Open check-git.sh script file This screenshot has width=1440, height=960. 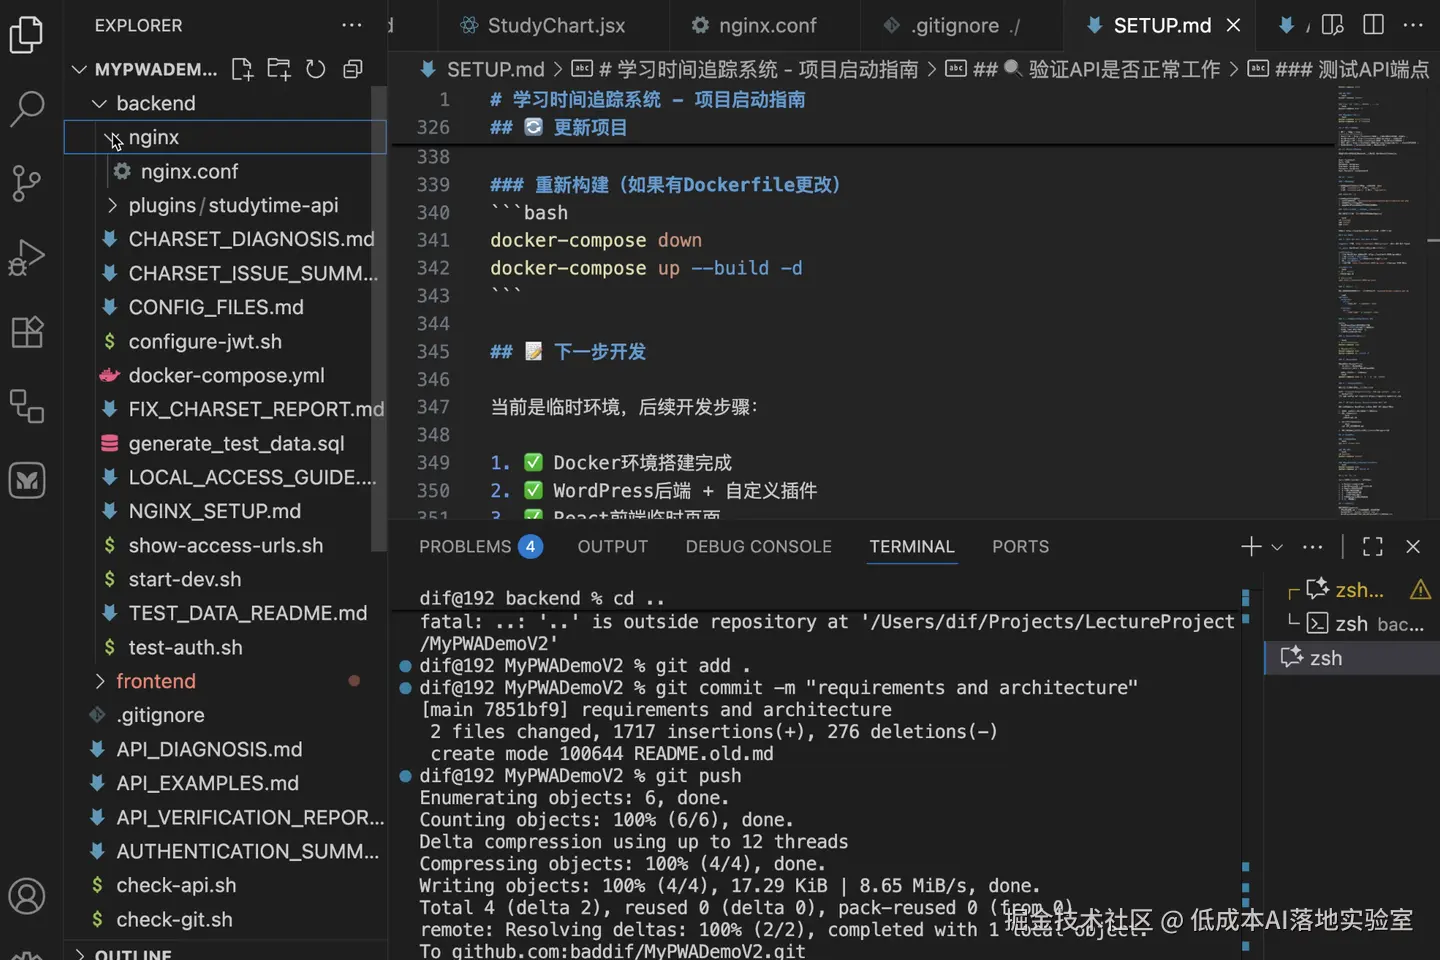point(174,919)
